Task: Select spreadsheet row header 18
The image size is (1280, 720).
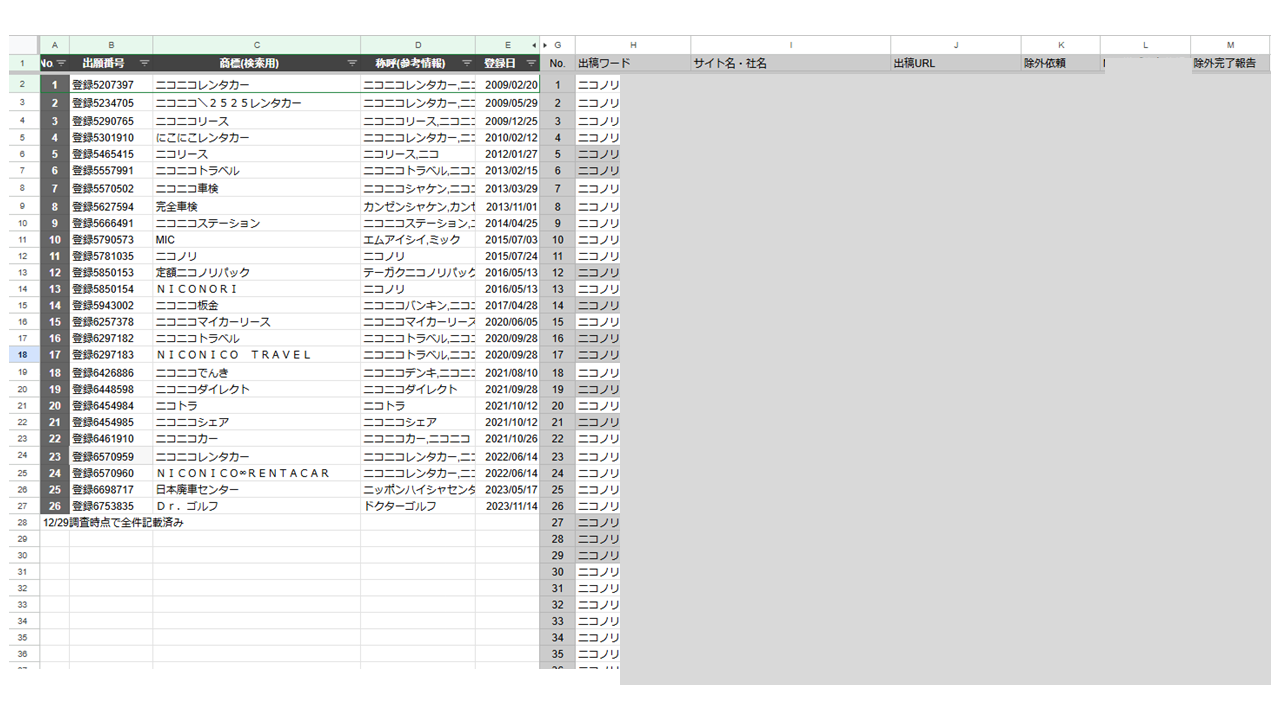Action: tap(22, 355)
